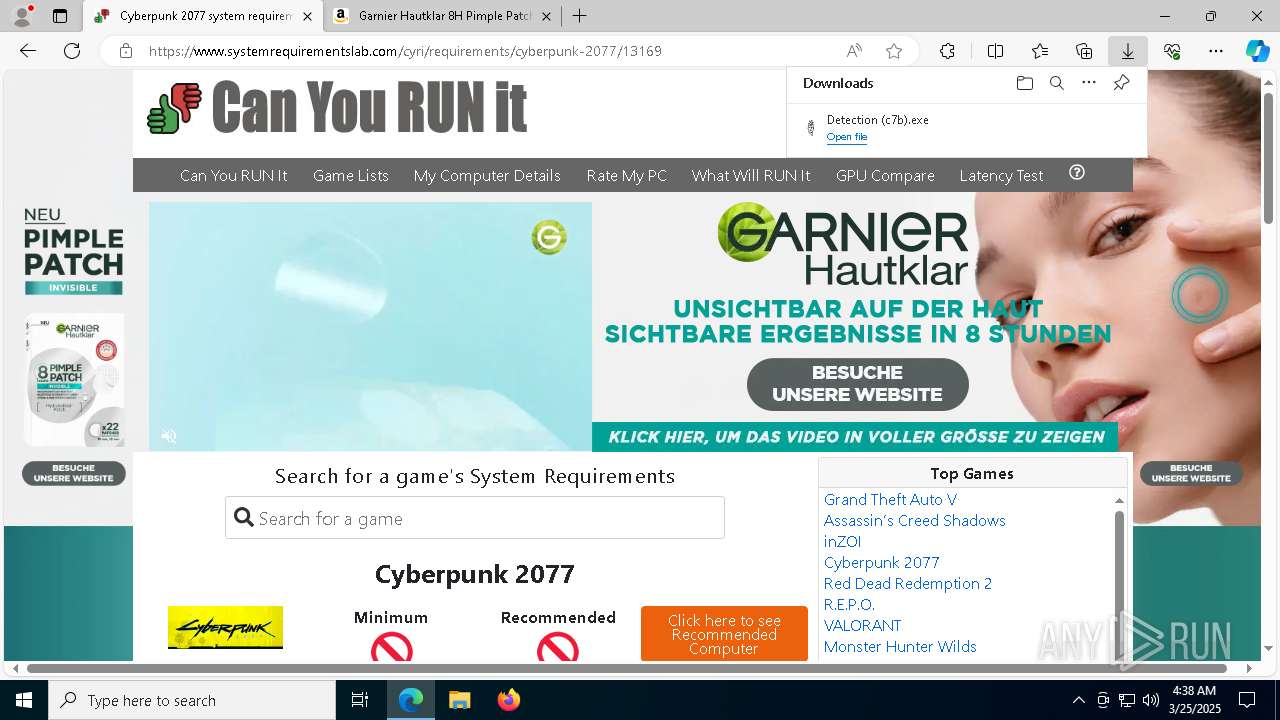Open Grand Theft Auto V requirements

[x=890, y=499]
